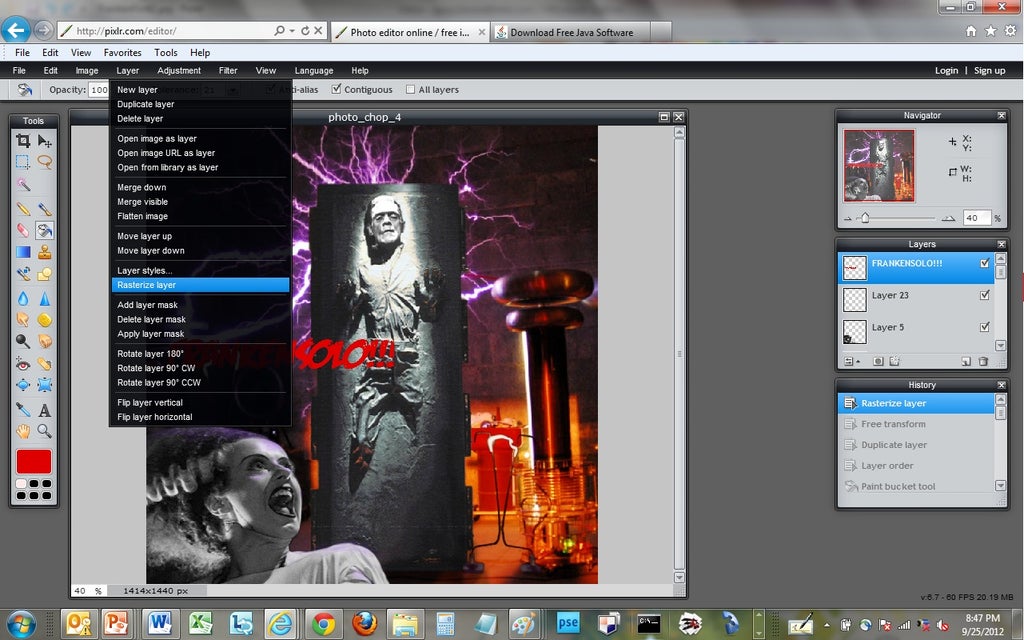Hide Layer 5 using its checkbox
1024x640 pixels.
click(984, 327)
